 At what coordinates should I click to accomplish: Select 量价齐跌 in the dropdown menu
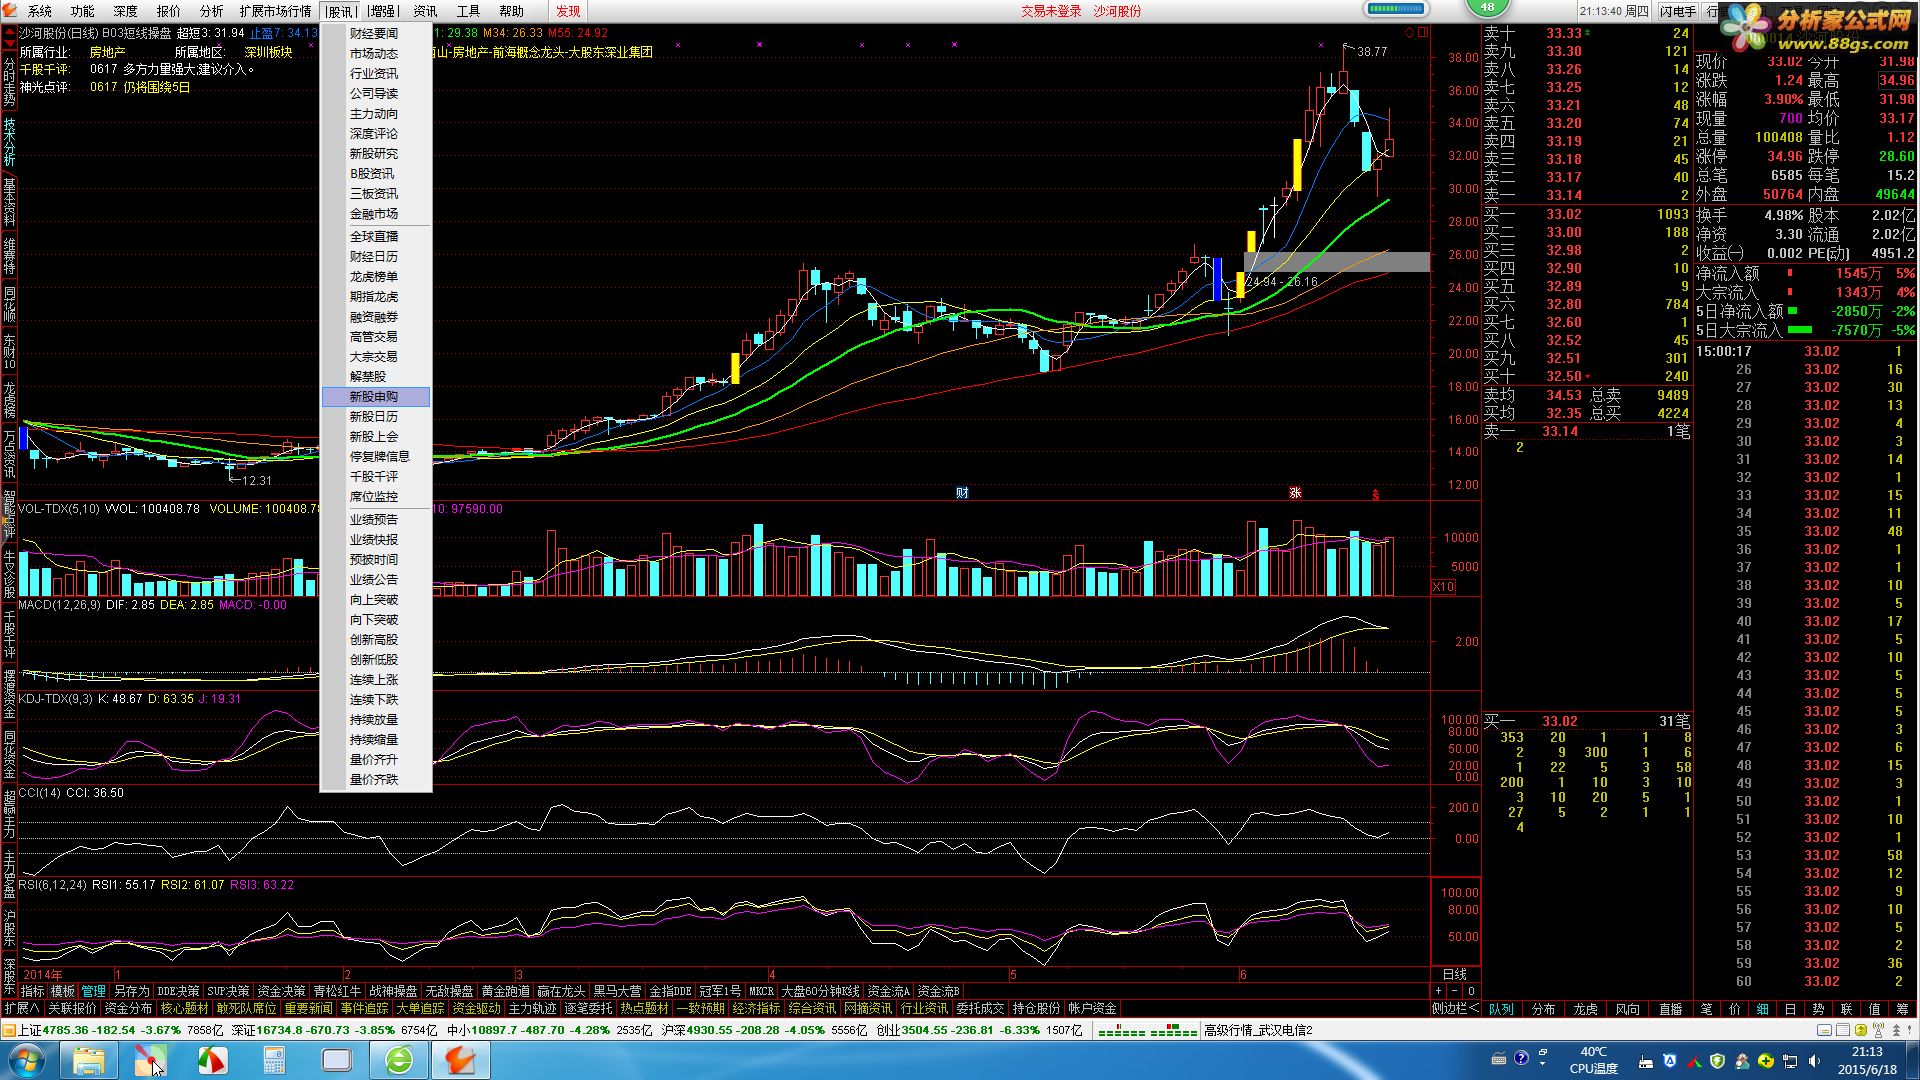pyautogui.click(x=376, y=780)
